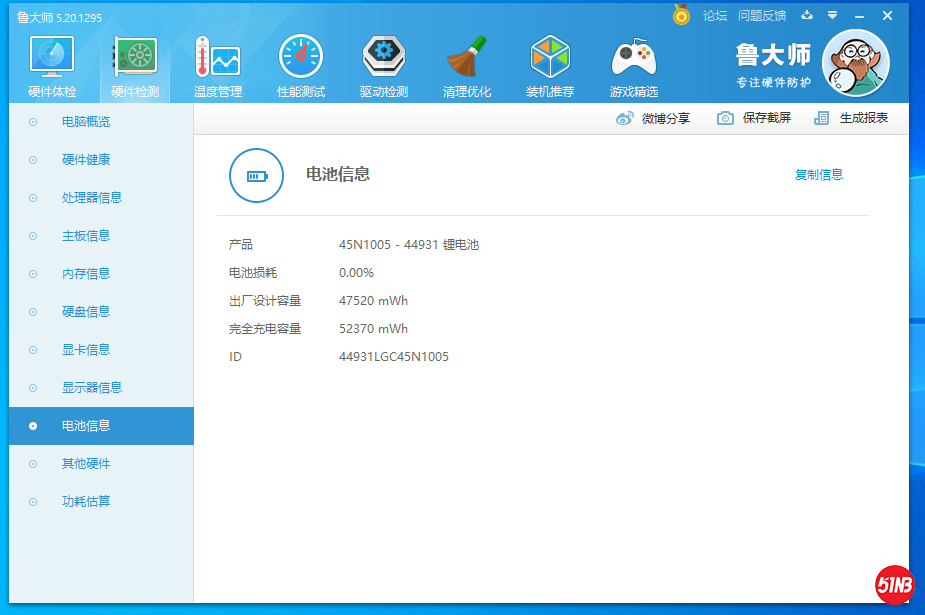Open the 性能测试 gauge icon
Image resolution: width=925 pixels, height=615 pixels.
(300, 58)
